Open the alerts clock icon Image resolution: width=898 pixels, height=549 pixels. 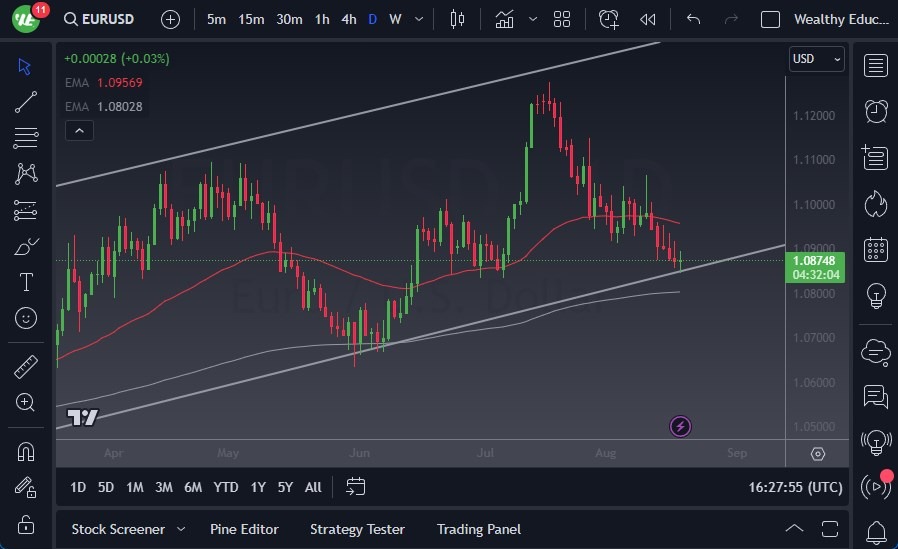pos(876,111)
